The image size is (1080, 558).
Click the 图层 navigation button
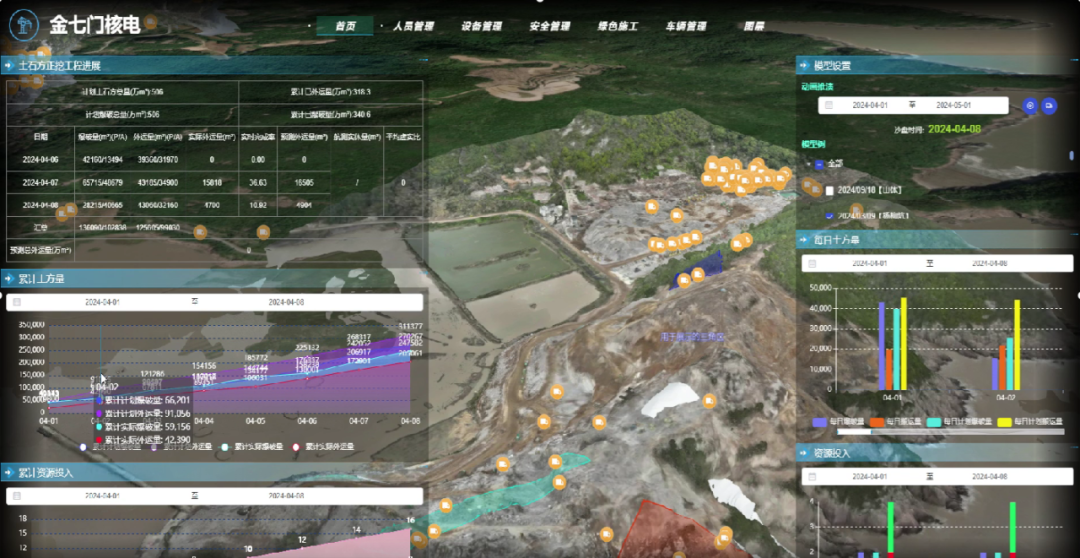click(x=754, y=27)
